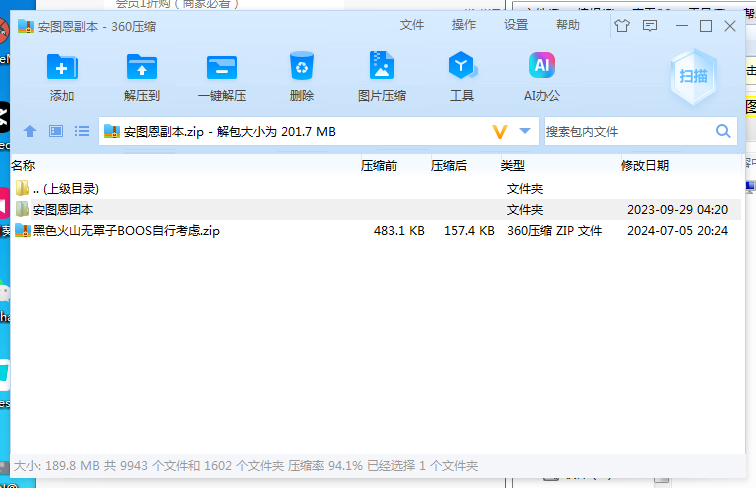Image resolution: width=756 pixels, height=488 pixels.
Task: Expand the path bar dropdown arrow
Action: click(x=525, y=131)
